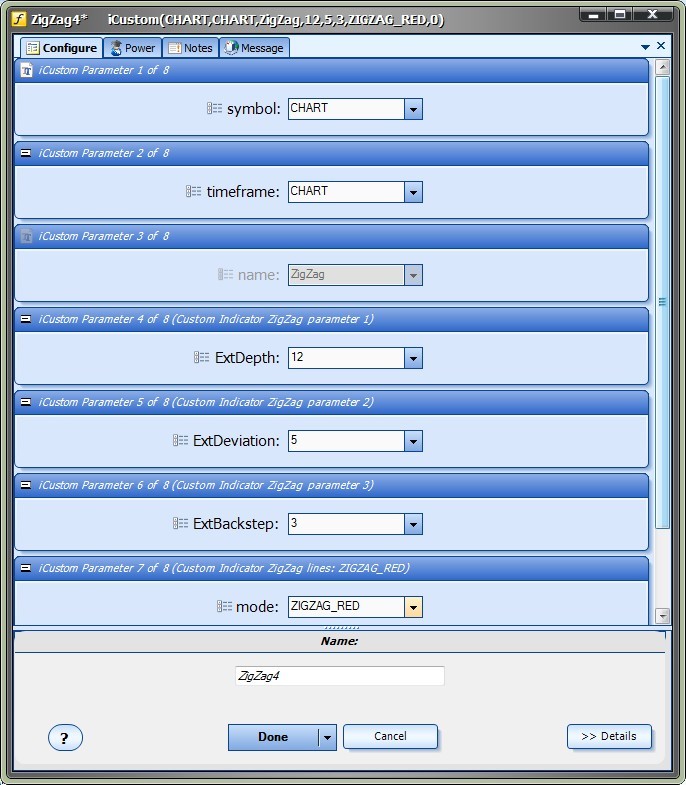Click the 'timeframe:' label text
Viewport: 686px width, 785px height.
[243, 192]
